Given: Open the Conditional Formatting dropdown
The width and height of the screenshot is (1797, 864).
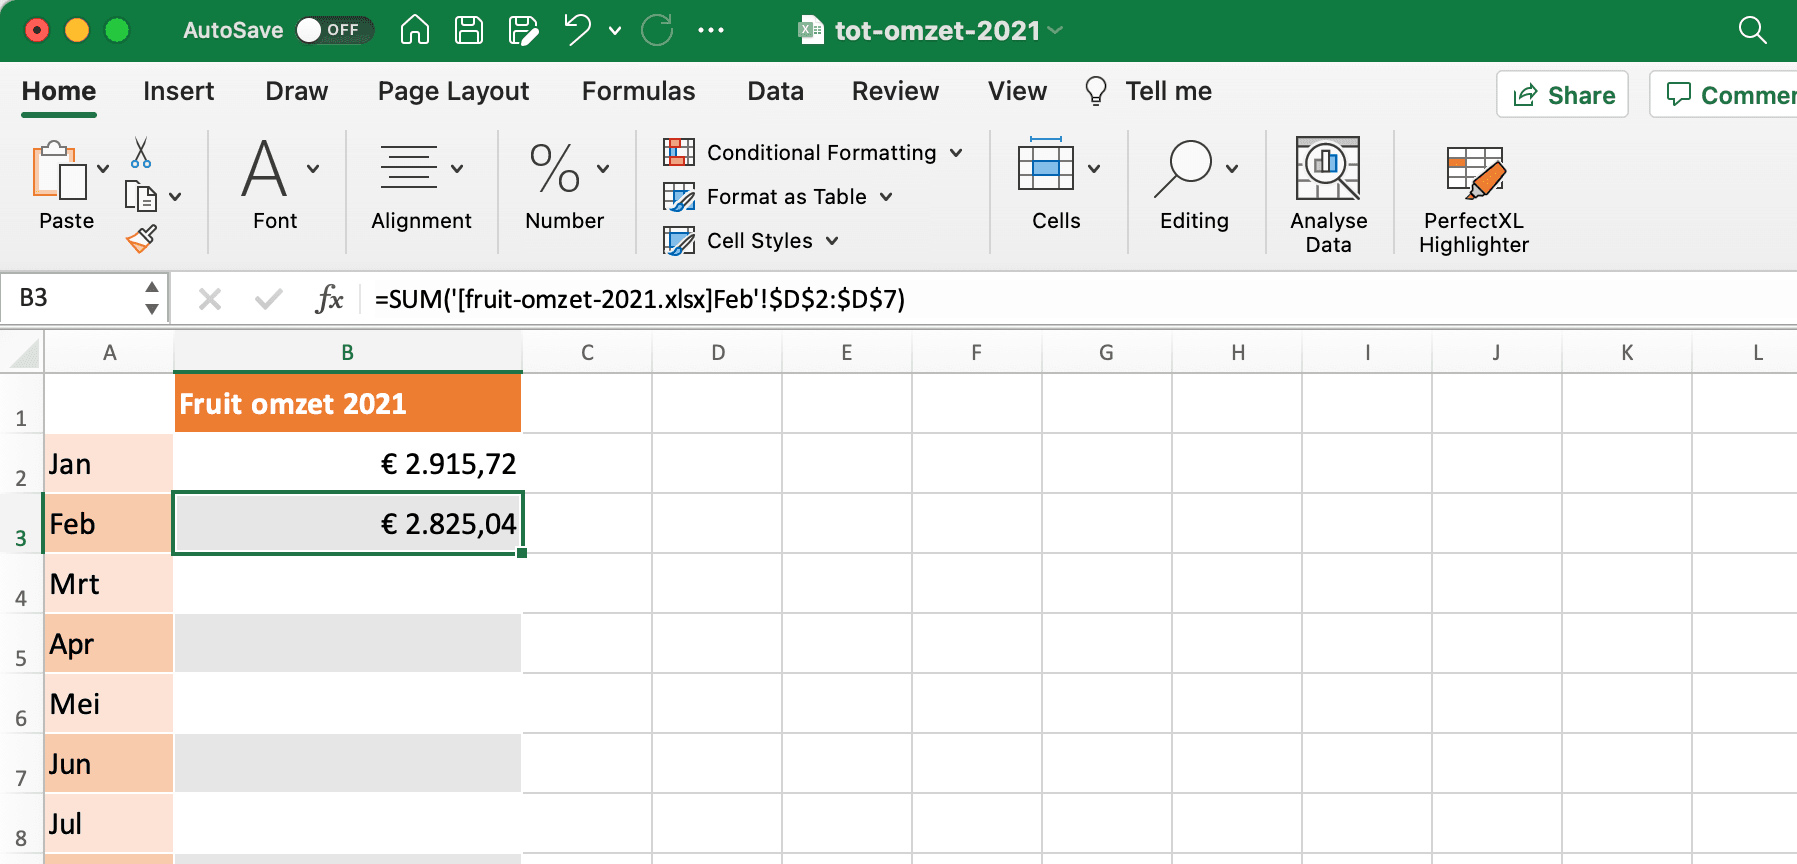Looking at the screenshot, I should [x=813, y=153].
